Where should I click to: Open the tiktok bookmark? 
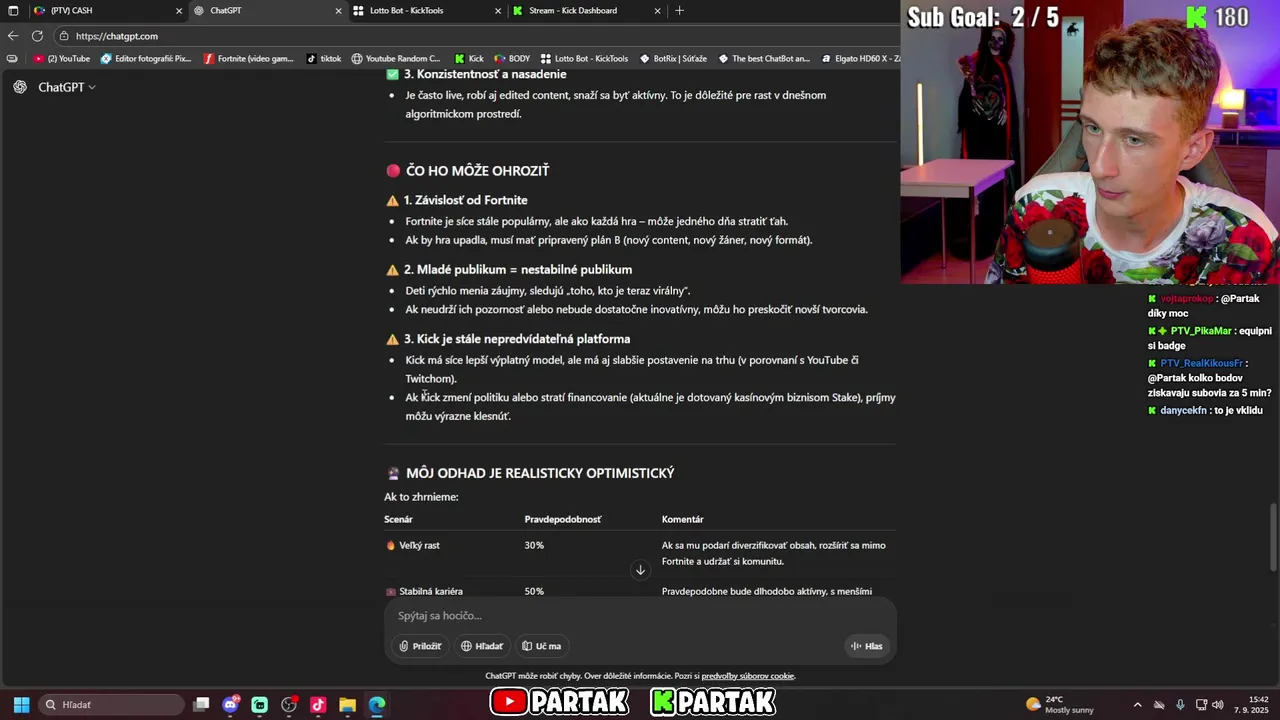[x=324, y=59]
